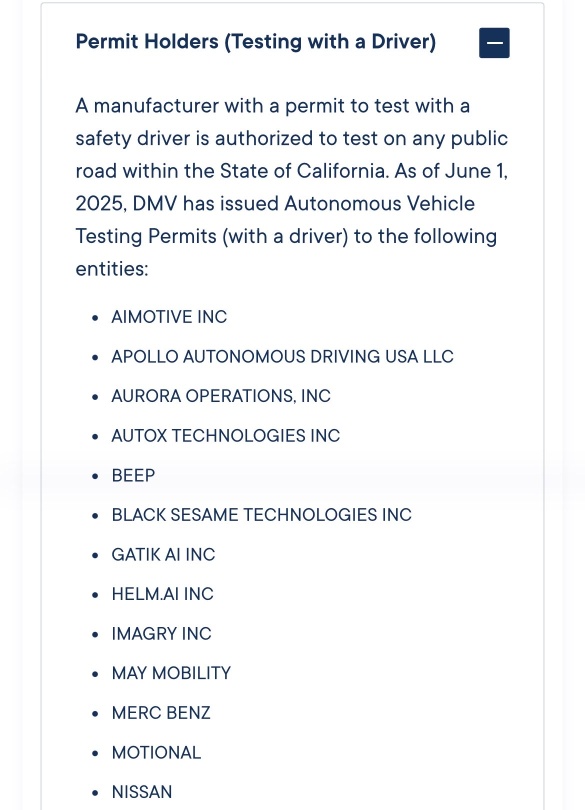The width and height of the screenshot is (585, 810).
Task: Click the bullet point beside MAY MOBILITY
Action: pos(95,674)
